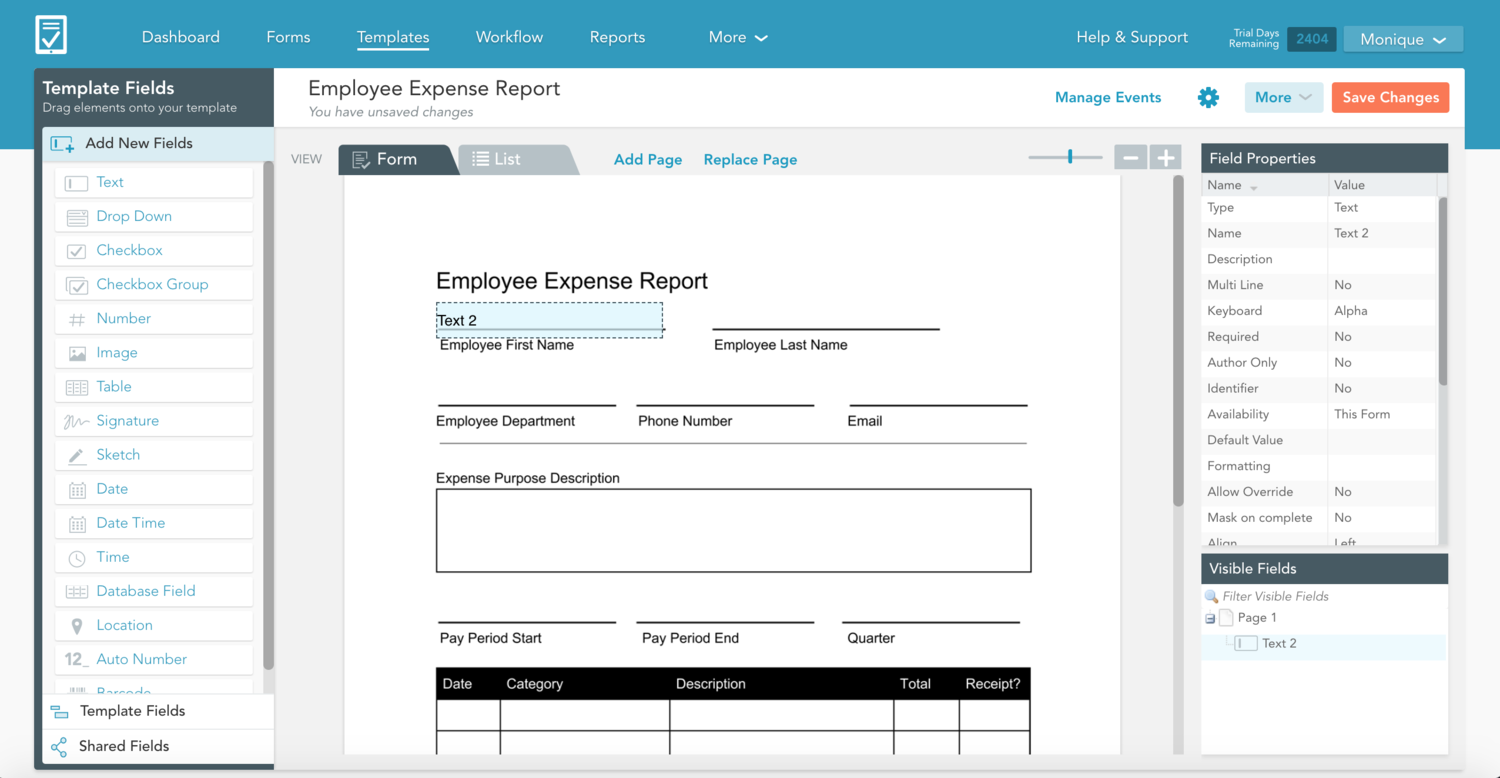Collapse the Page 1 tree node
This screenshot has width=1500, height=778.
(1210, 619)
